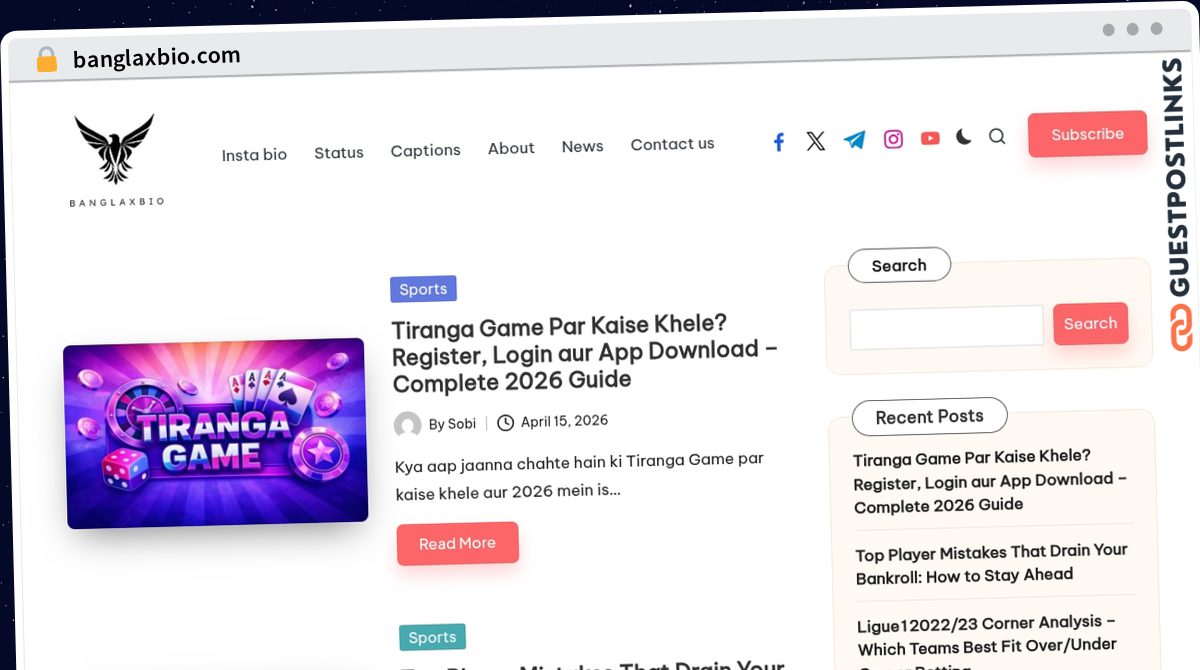The image size is (1200, 670).
Task: Open recent post Top Player Mistakes
Action: tap(991, 563)
